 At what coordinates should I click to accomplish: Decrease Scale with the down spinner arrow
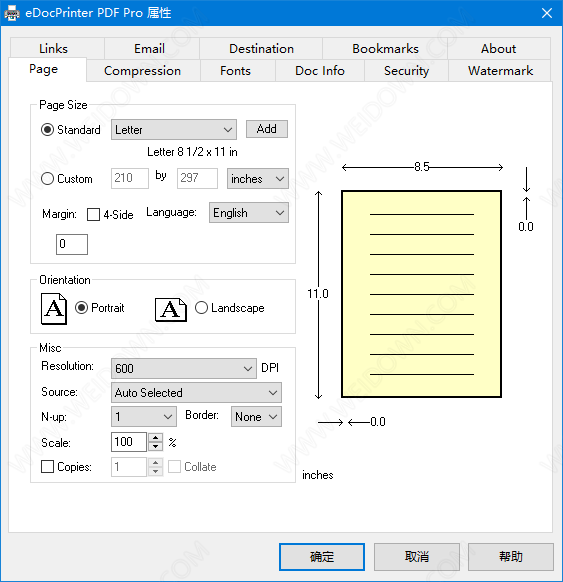pyautogui.click(x=156, y=447)
